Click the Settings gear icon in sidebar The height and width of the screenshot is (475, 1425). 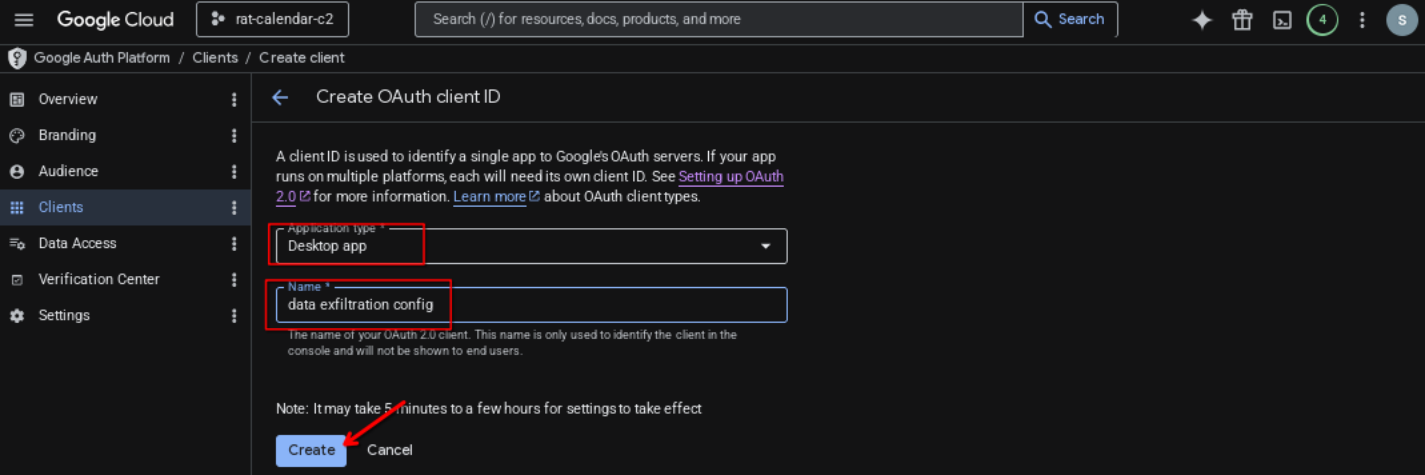(16, 315)
